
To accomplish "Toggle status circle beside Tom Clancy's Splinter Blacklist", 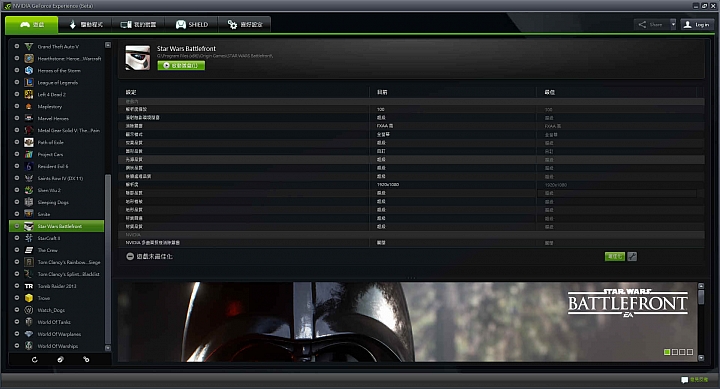I will point(17,274).
